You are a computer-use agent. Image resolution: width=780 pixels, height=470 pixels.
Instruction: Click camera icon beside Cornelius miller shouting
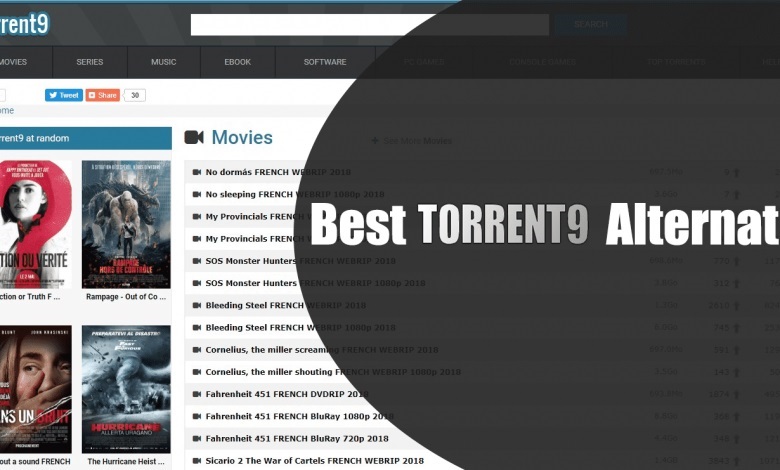tap(197, 372)
